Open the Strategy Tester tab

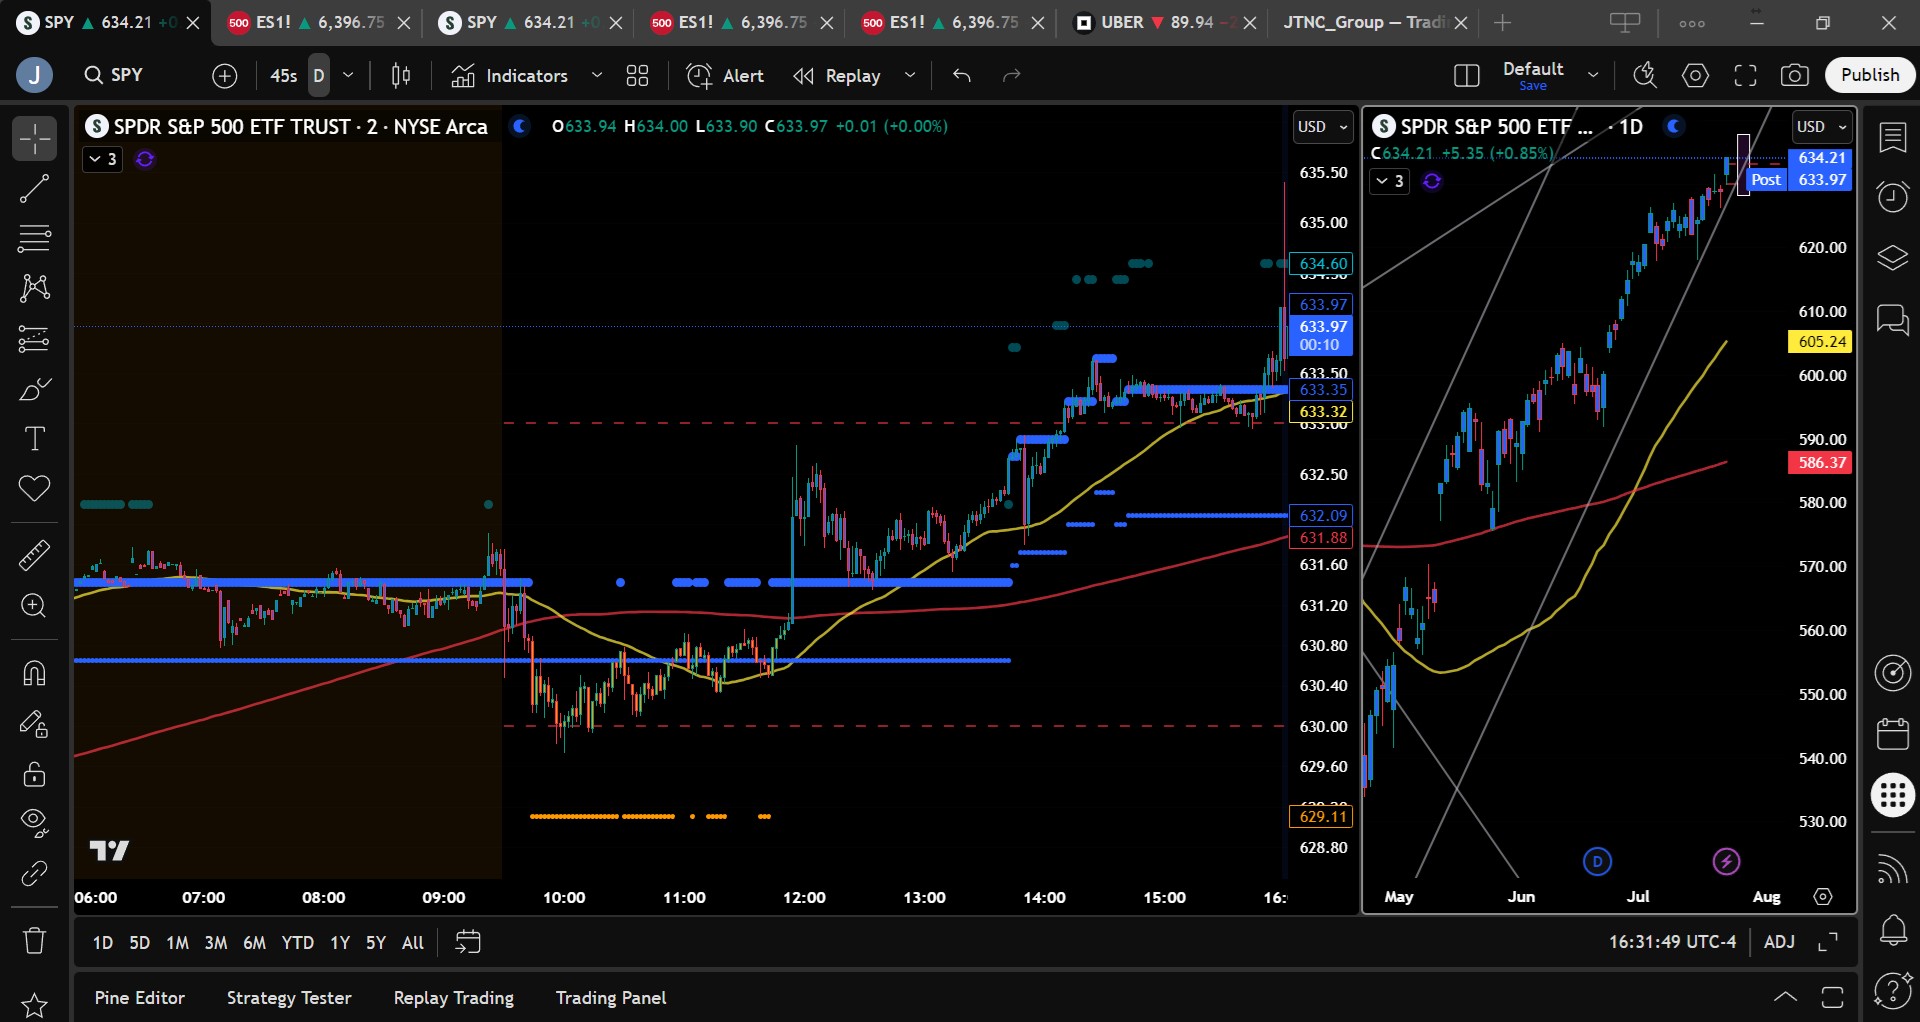click(x=289, y=997)
